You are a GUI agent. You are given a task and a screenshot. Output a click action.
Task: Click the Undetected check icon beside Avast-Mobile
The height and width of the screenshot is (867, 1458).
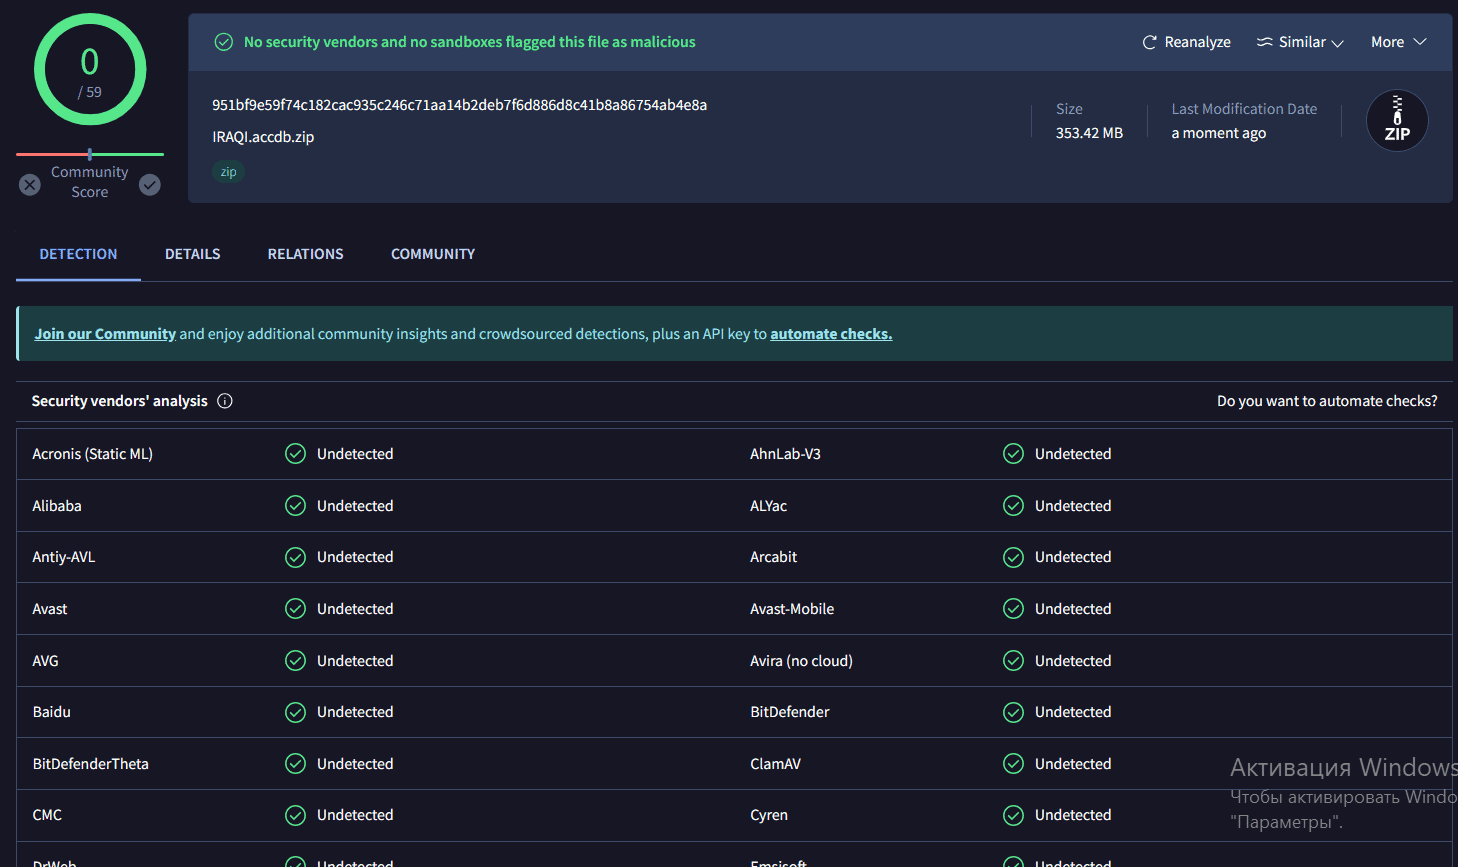[x=1013, y=608]
